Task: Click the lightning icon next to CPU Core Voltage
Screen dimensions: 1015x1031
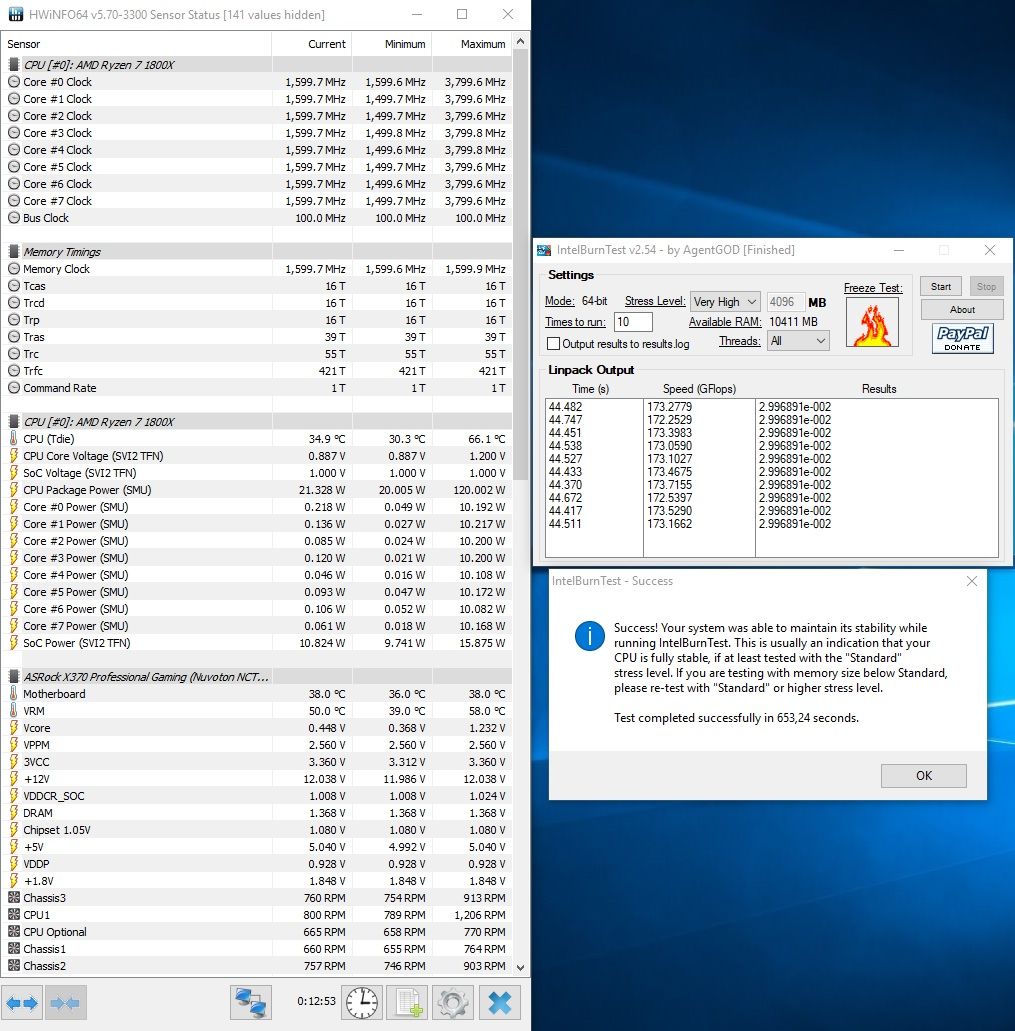Action: [14, 456]
